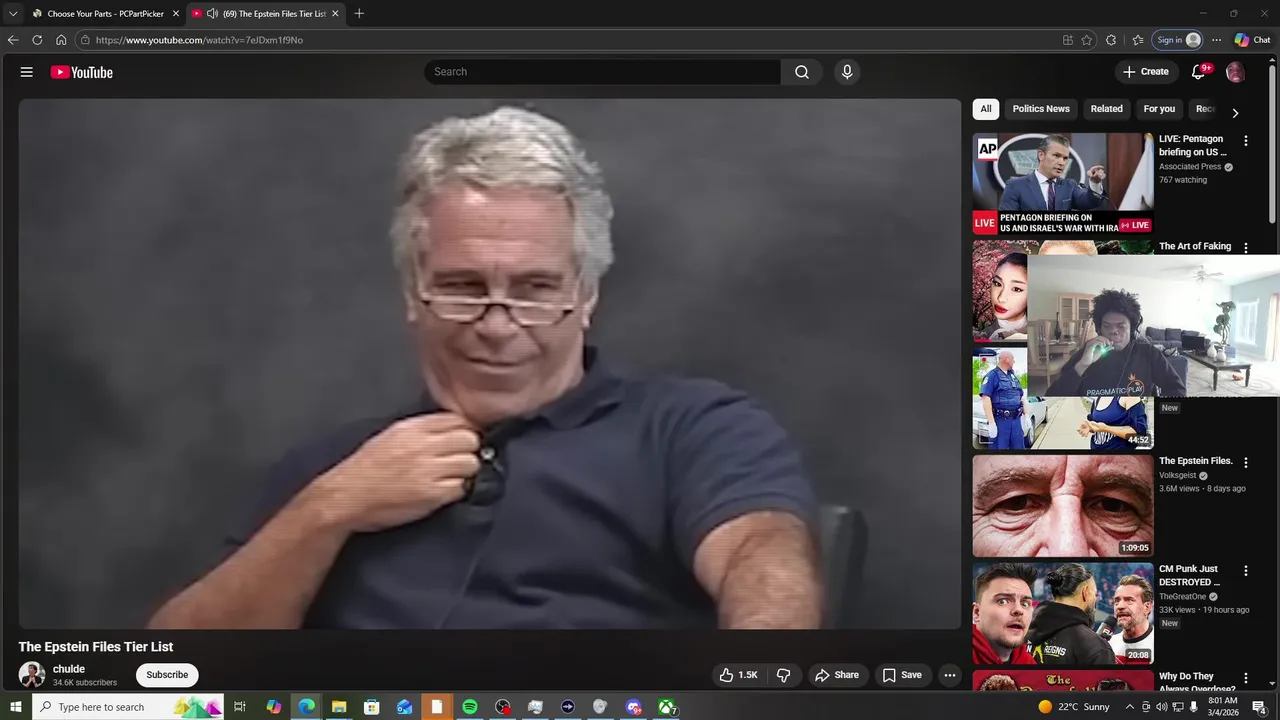
Task: Show next category chips arrow
Action: 1235,113
